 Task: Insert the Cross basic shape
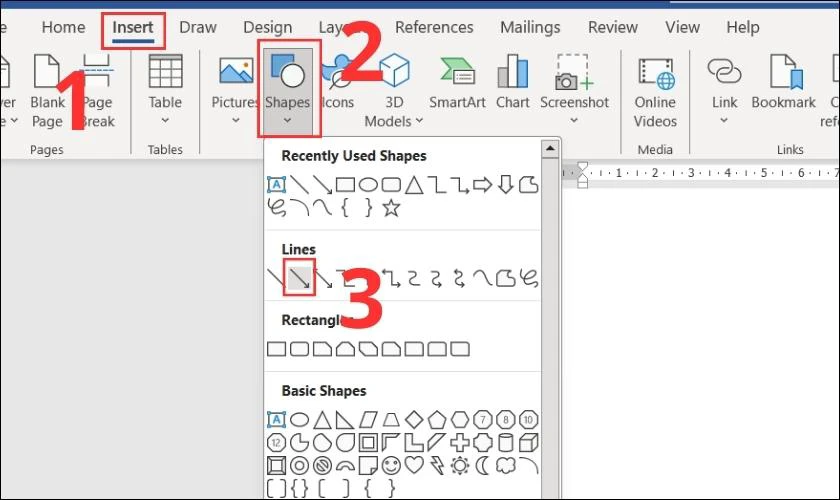(x=460, y=443)
